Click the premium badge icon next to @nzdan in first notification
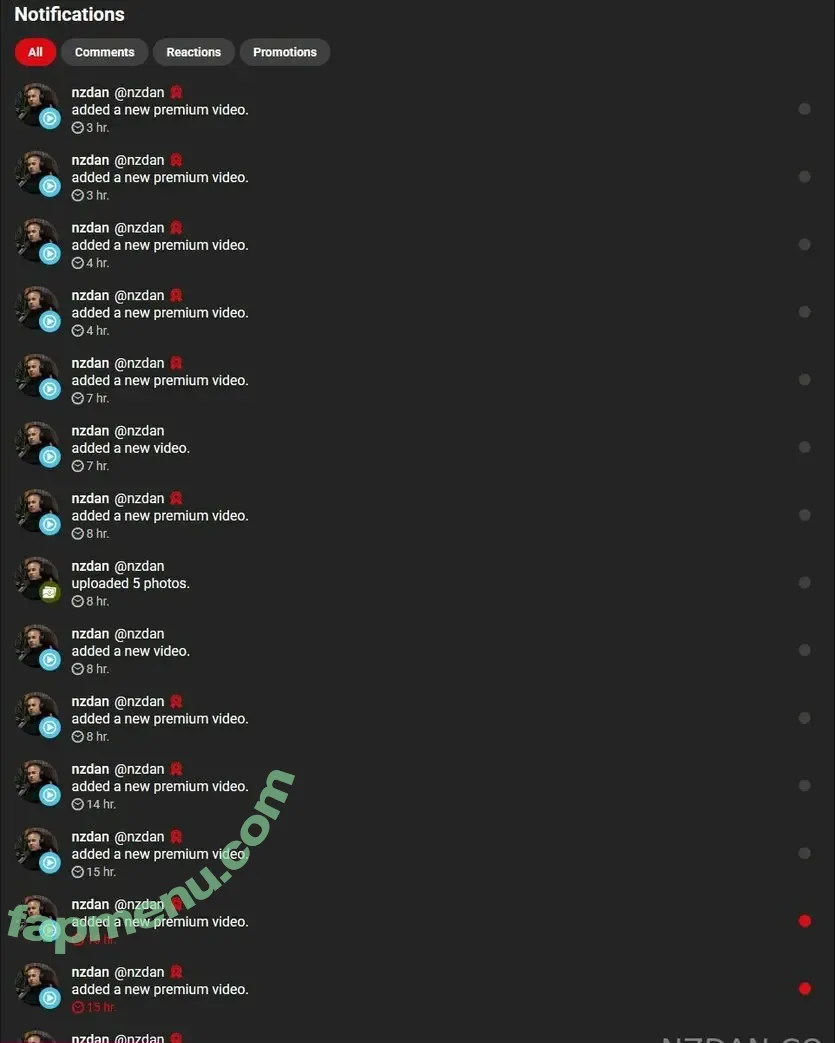The width and height of the screenshot is (835, 1043). click(176, 92)
